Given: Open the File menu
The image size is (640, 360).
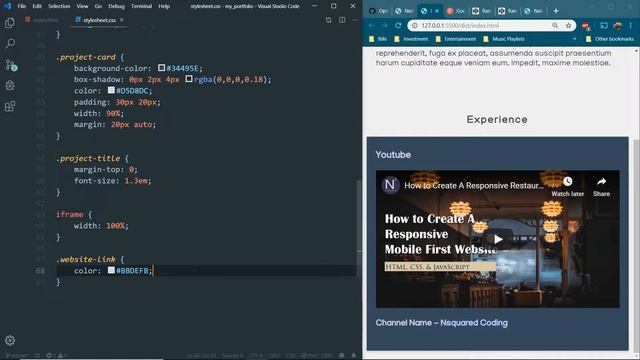Looking at the screenshot, I should 22,6.
